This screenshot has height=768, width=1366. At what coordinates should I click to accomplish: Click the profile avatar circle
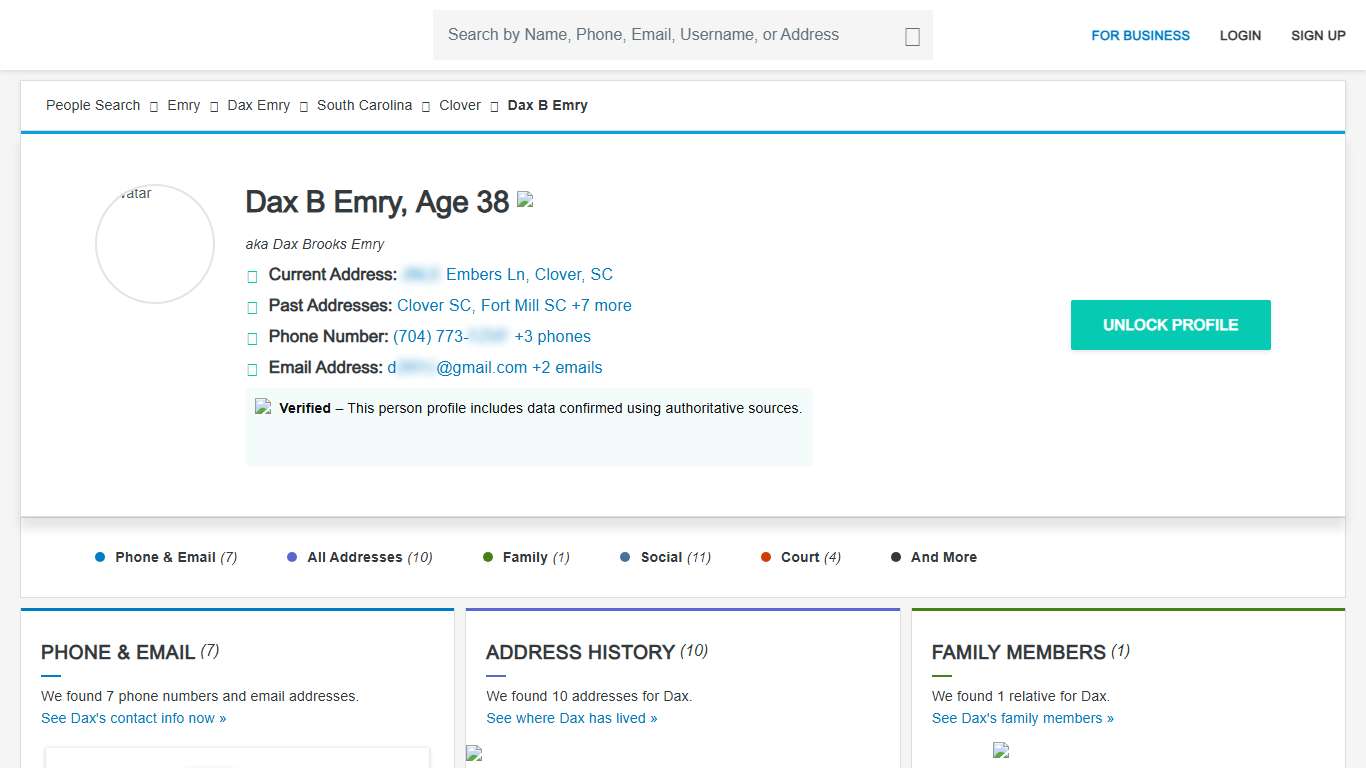155,244
